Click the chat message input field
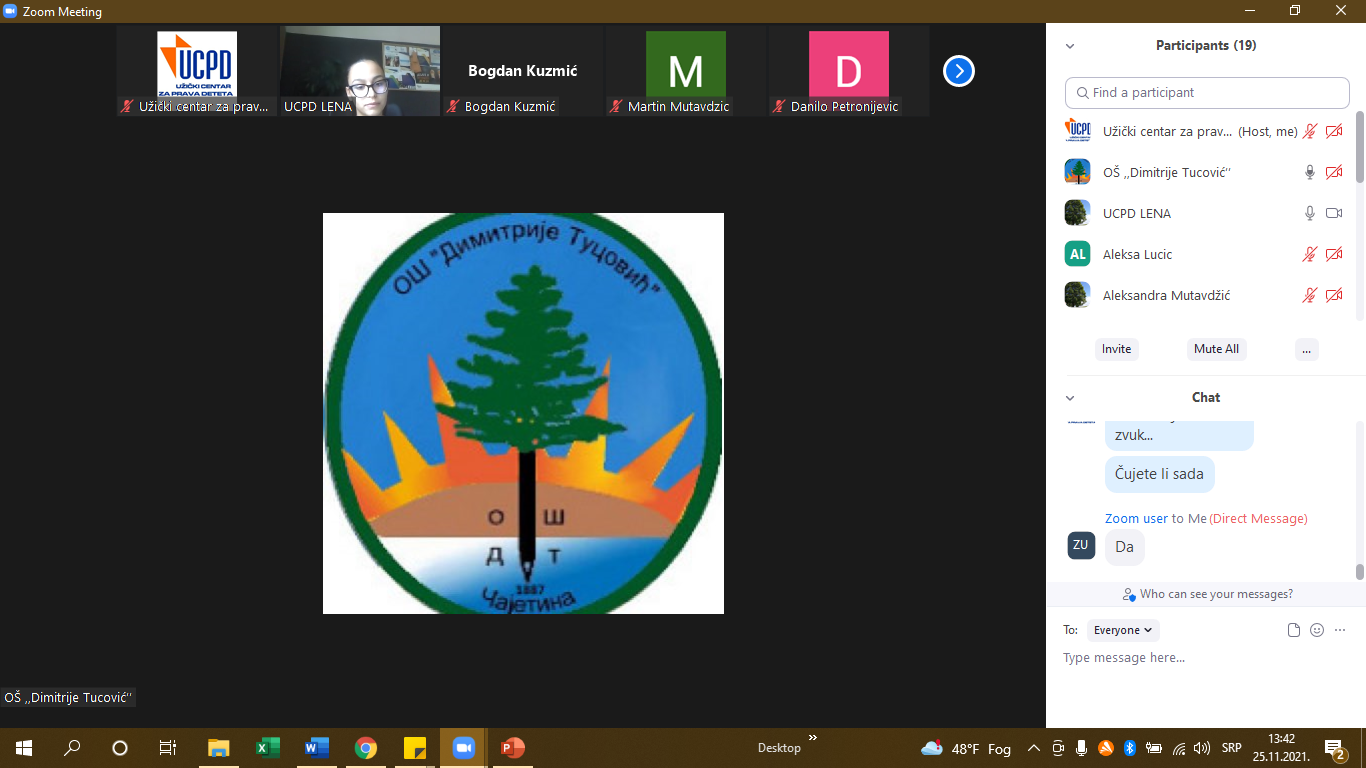Viewport: 1366px width, 768px height. [1205, 658]
